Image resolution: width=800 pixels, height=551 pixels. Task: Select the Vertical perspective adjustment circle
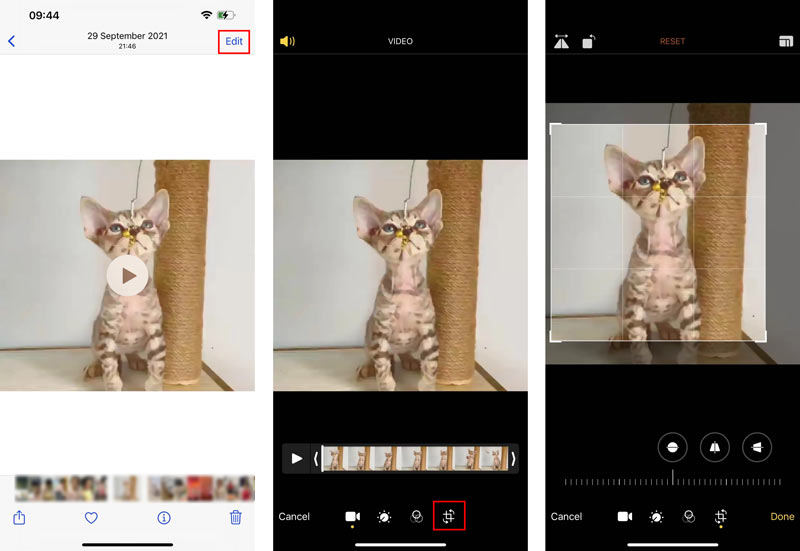[715, 447]
